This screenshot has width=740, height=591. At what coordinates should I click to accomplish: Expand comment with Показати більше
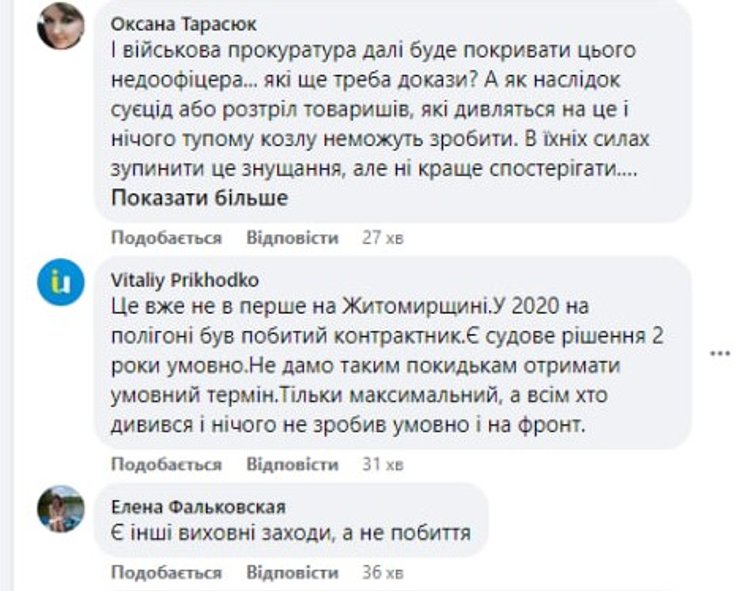tap(199, 198)
